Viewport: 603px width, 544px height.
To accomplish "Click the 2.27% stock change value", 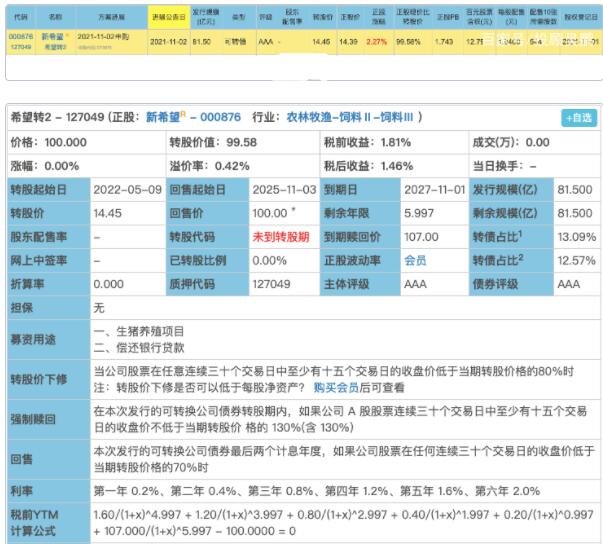I will pos(376,42).
